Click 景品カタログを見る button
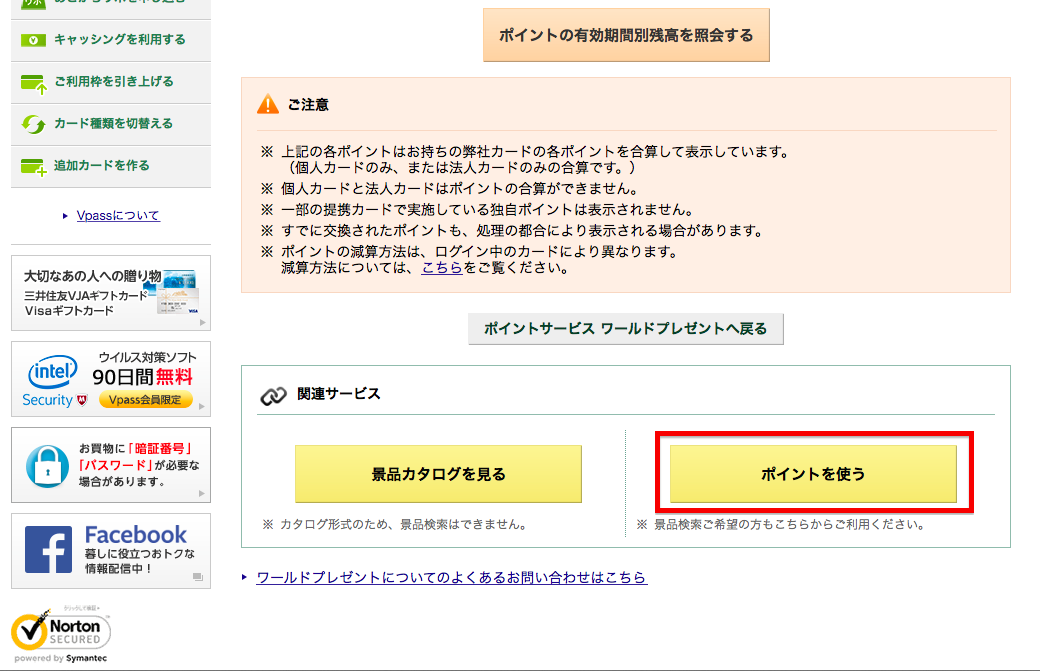The width and height of the screenshot is (1040, 671). click(438, 474)
